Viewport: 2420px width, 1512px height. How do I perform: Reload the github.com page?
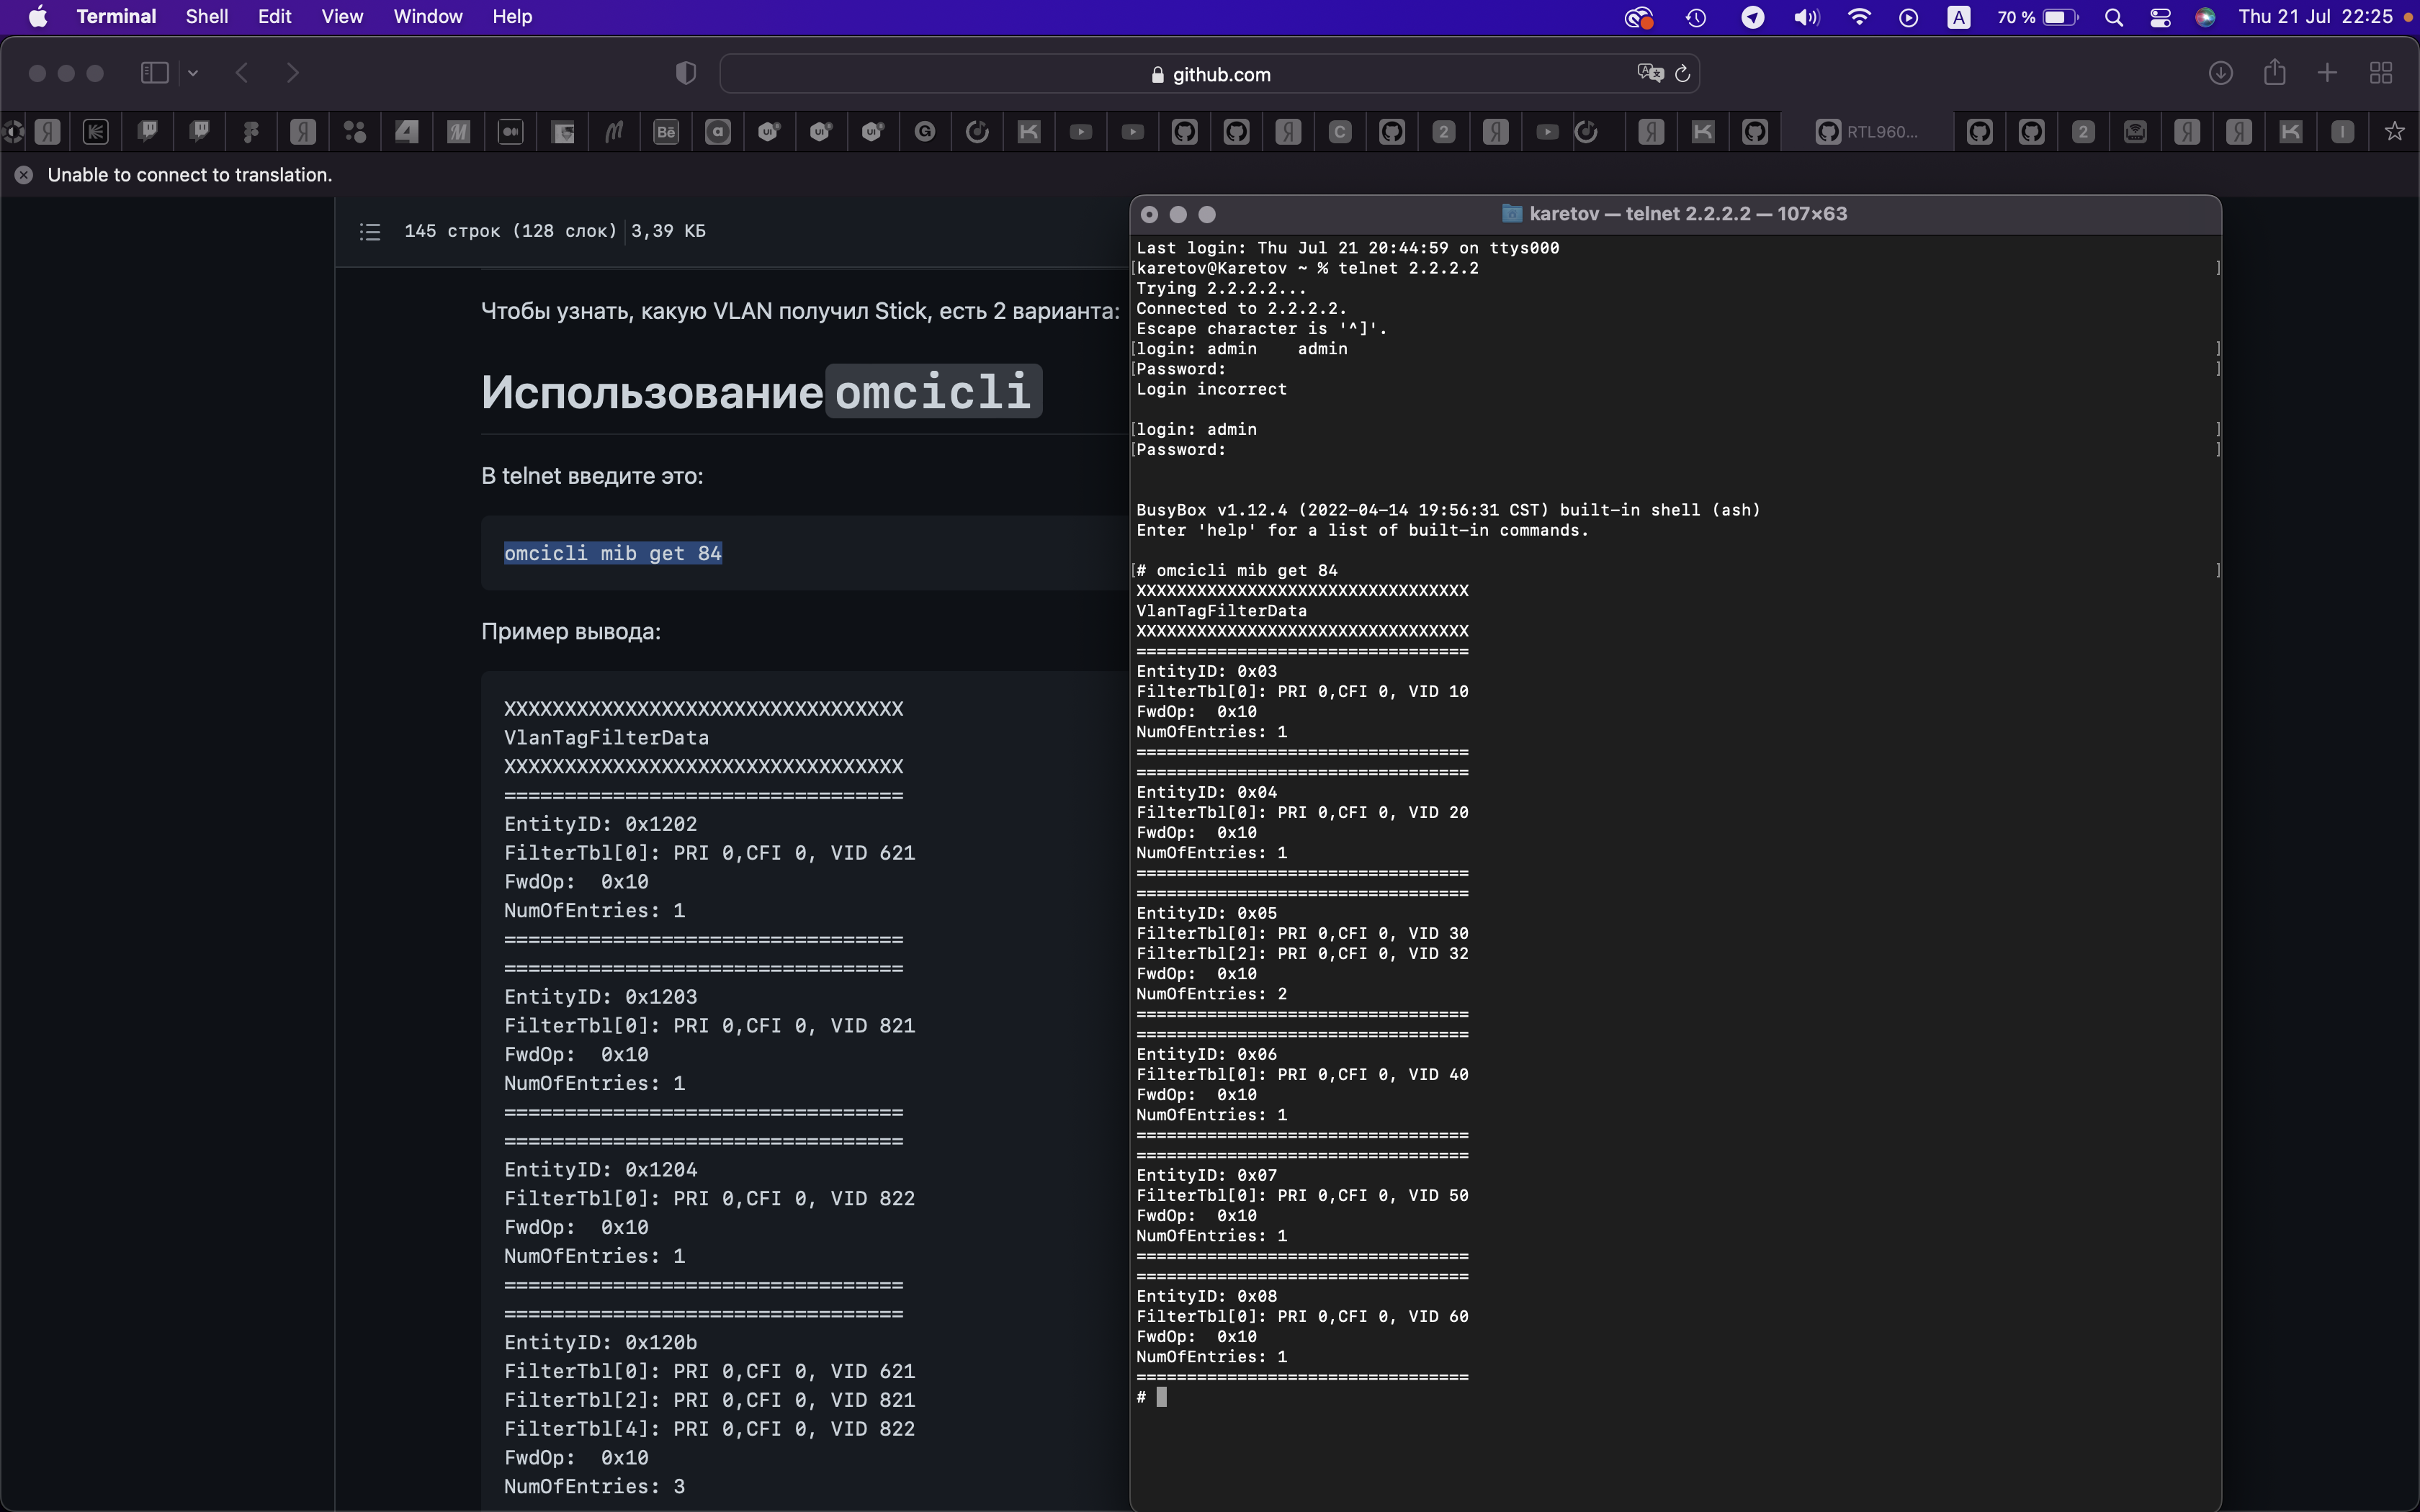point(1682,73)
